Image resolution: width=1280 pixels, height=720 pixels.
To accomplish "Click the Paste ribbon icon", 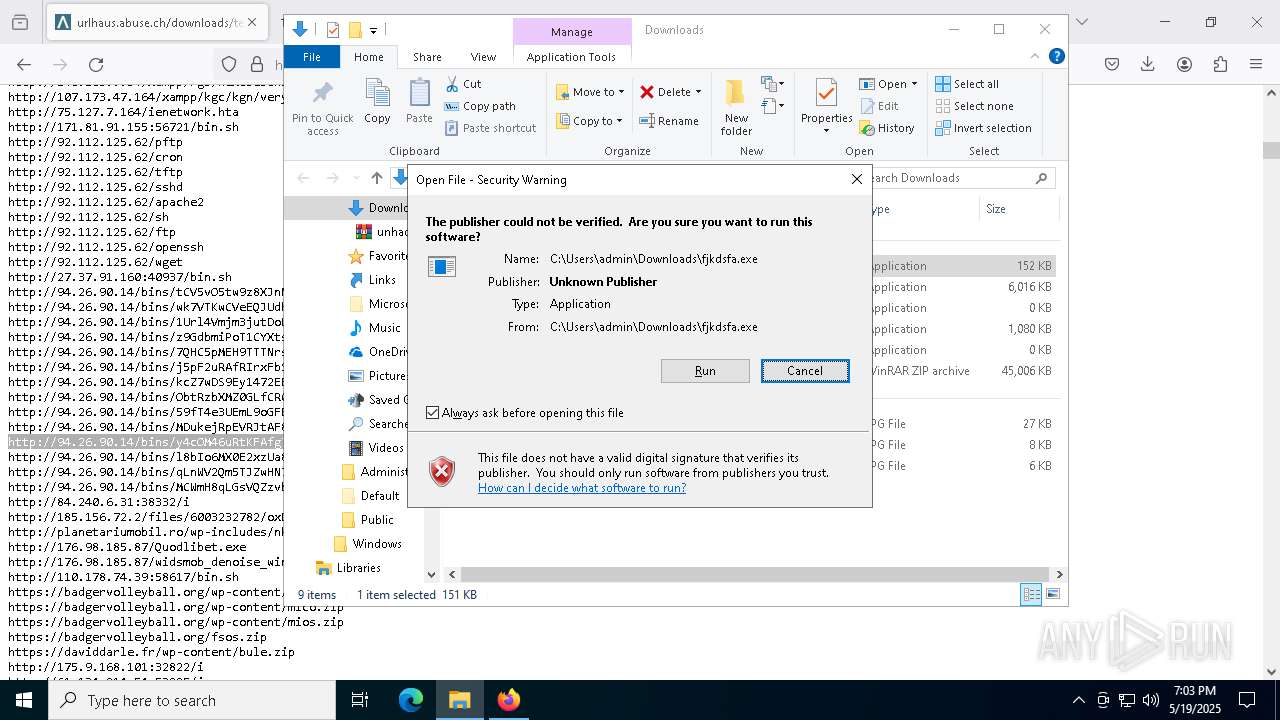I will (419, 101).
